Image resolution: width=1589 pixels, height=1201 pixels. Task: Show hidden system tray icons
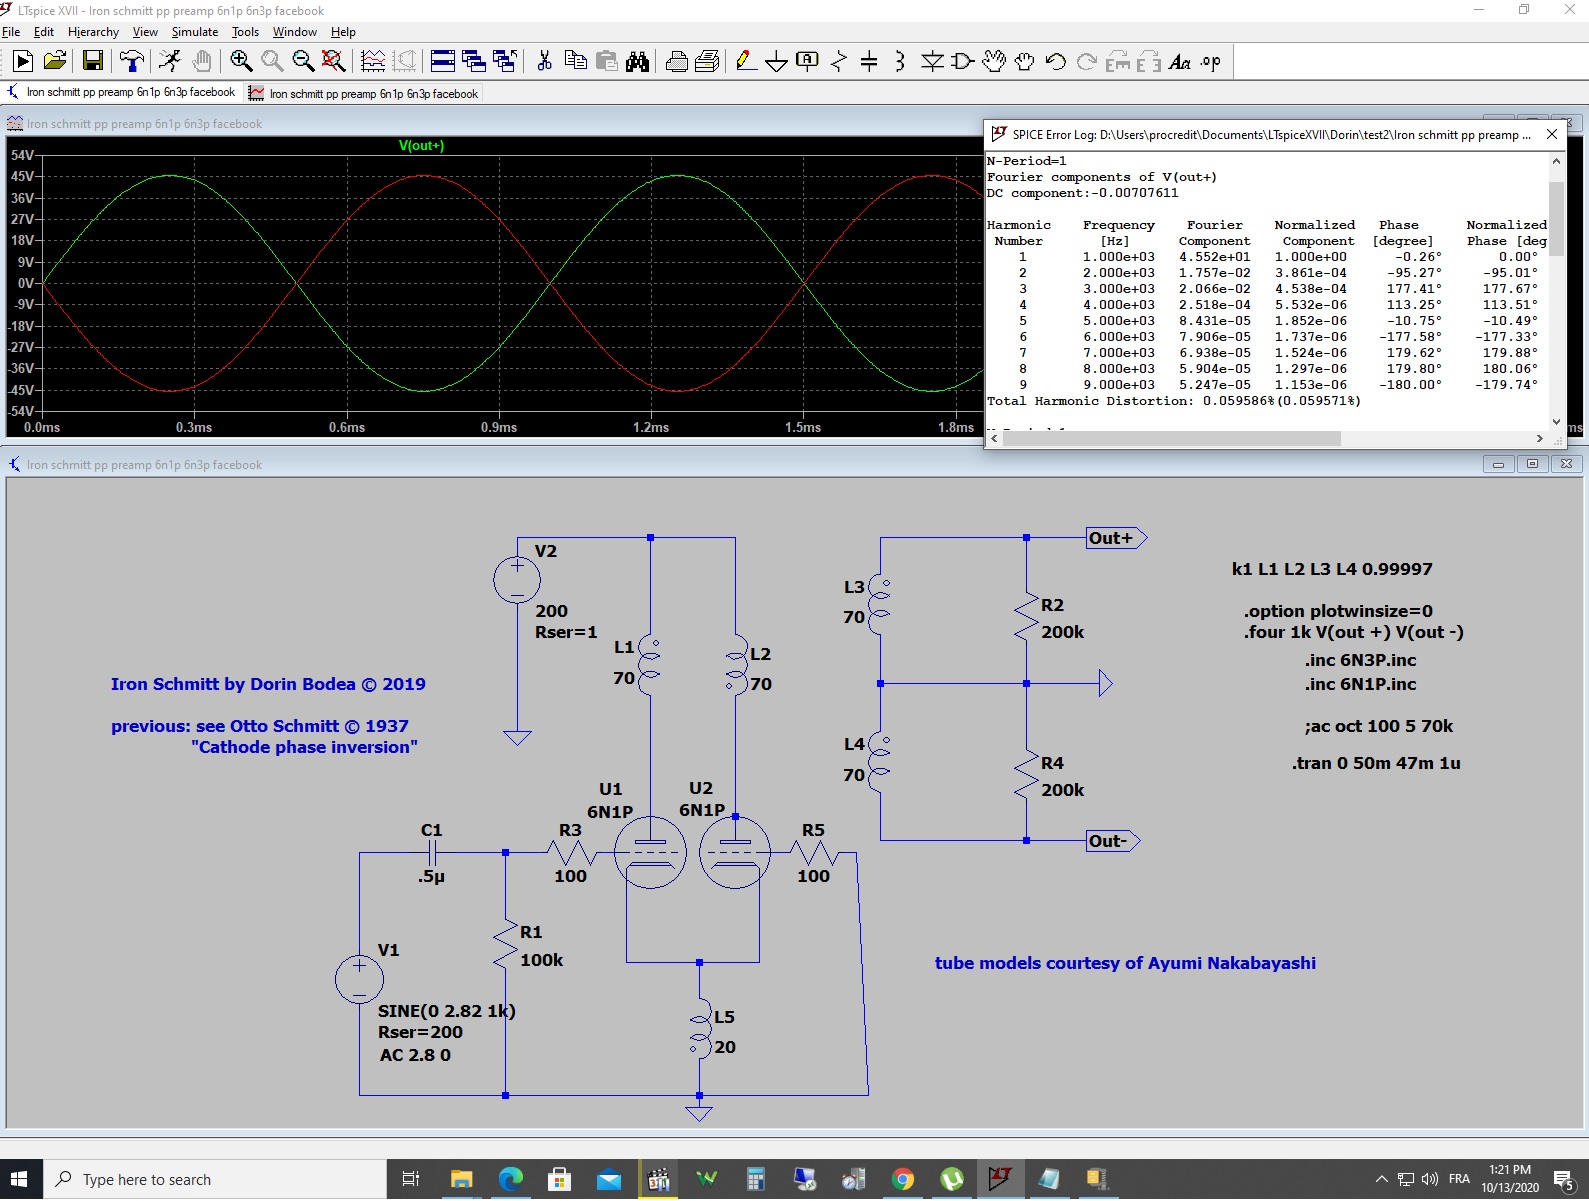1381,1179
